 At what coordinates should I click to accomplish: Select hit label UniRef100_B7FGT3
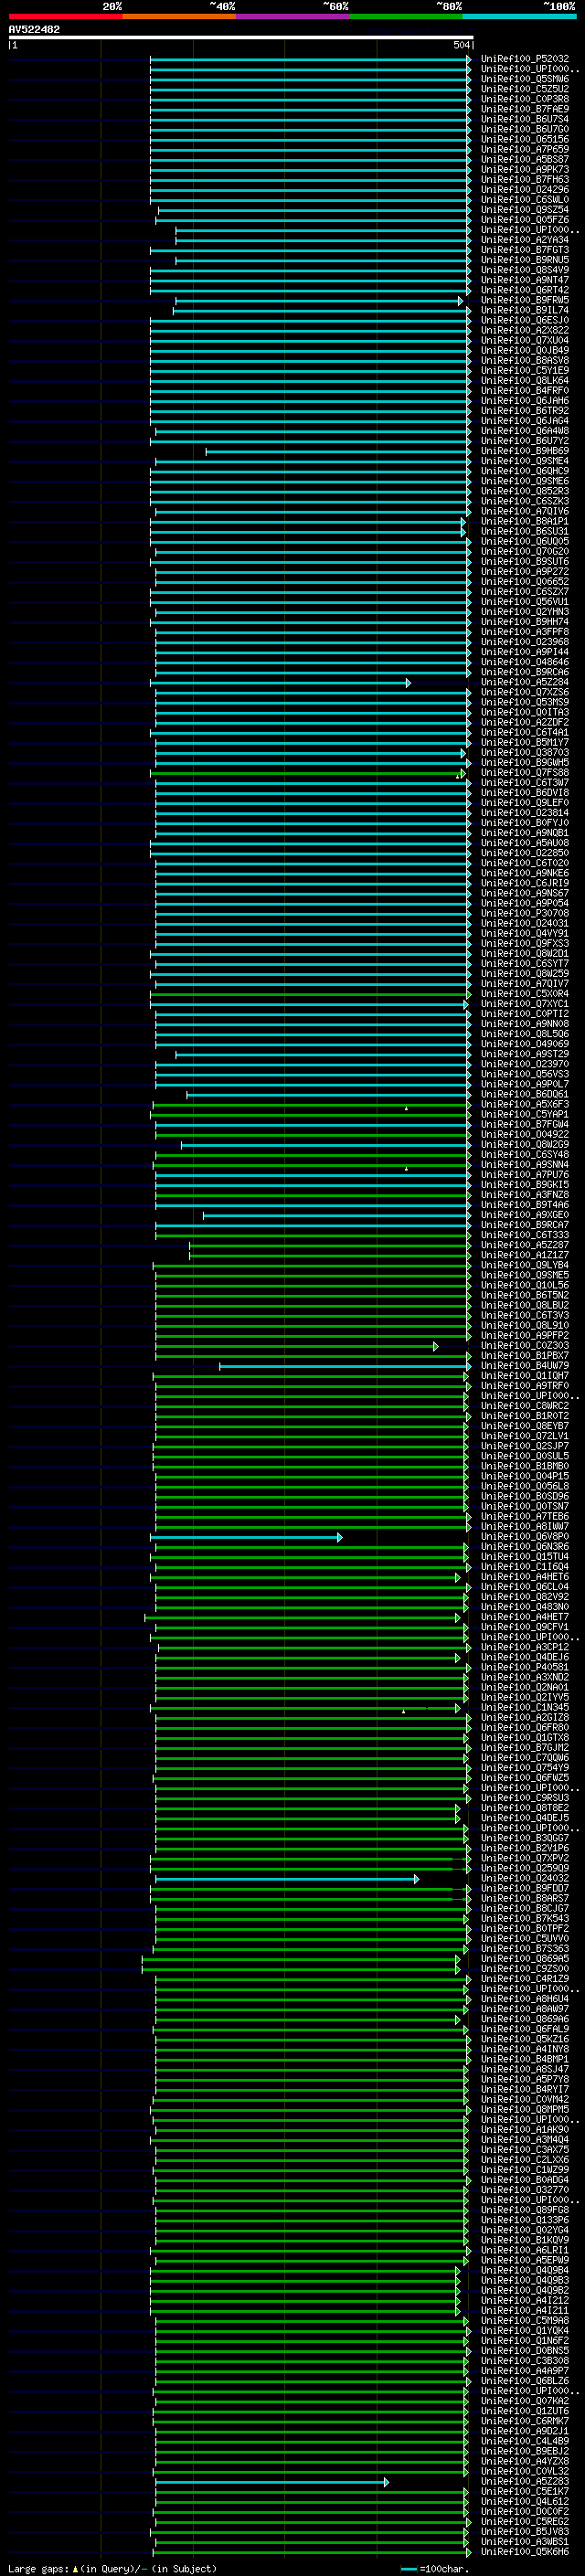[525, 250]
